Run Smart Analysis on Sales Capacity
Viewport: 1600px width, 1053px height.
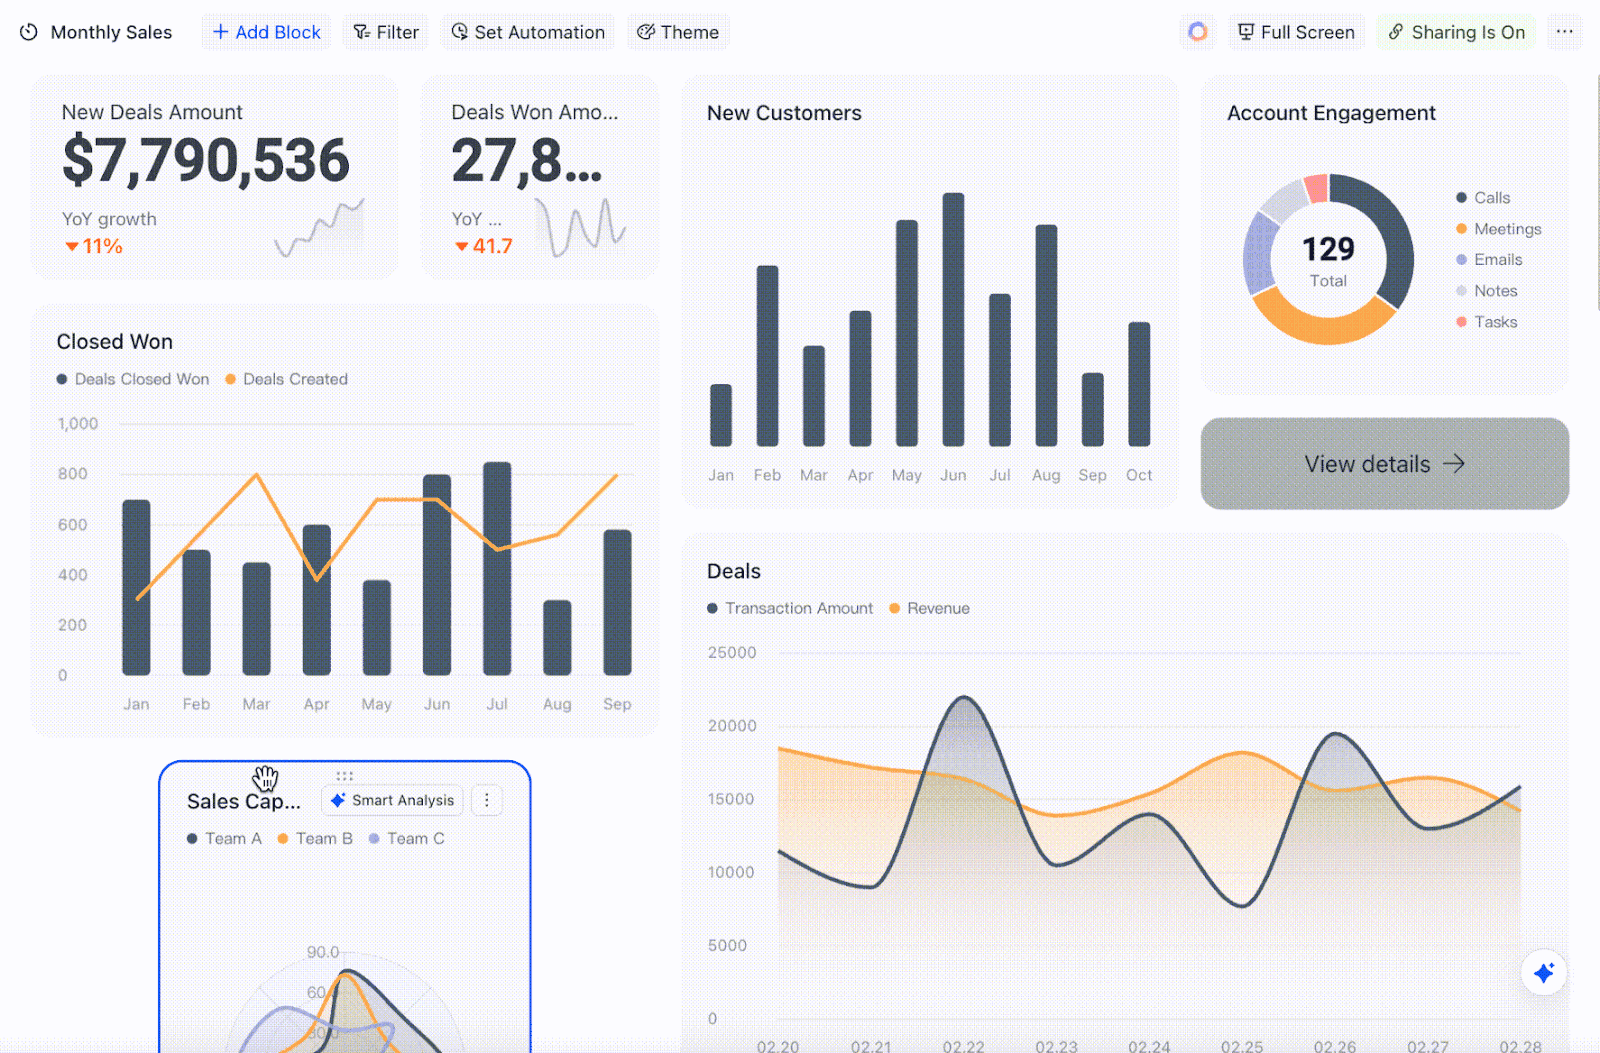click(x=391, y=800)
